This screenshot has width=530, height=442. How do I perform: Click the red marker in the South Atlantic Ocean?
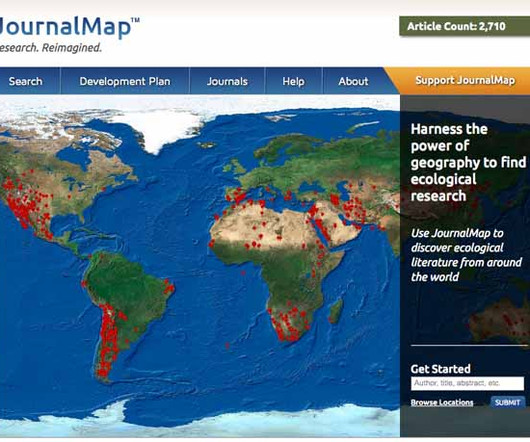pyautogui.click(x=227, y=345)
